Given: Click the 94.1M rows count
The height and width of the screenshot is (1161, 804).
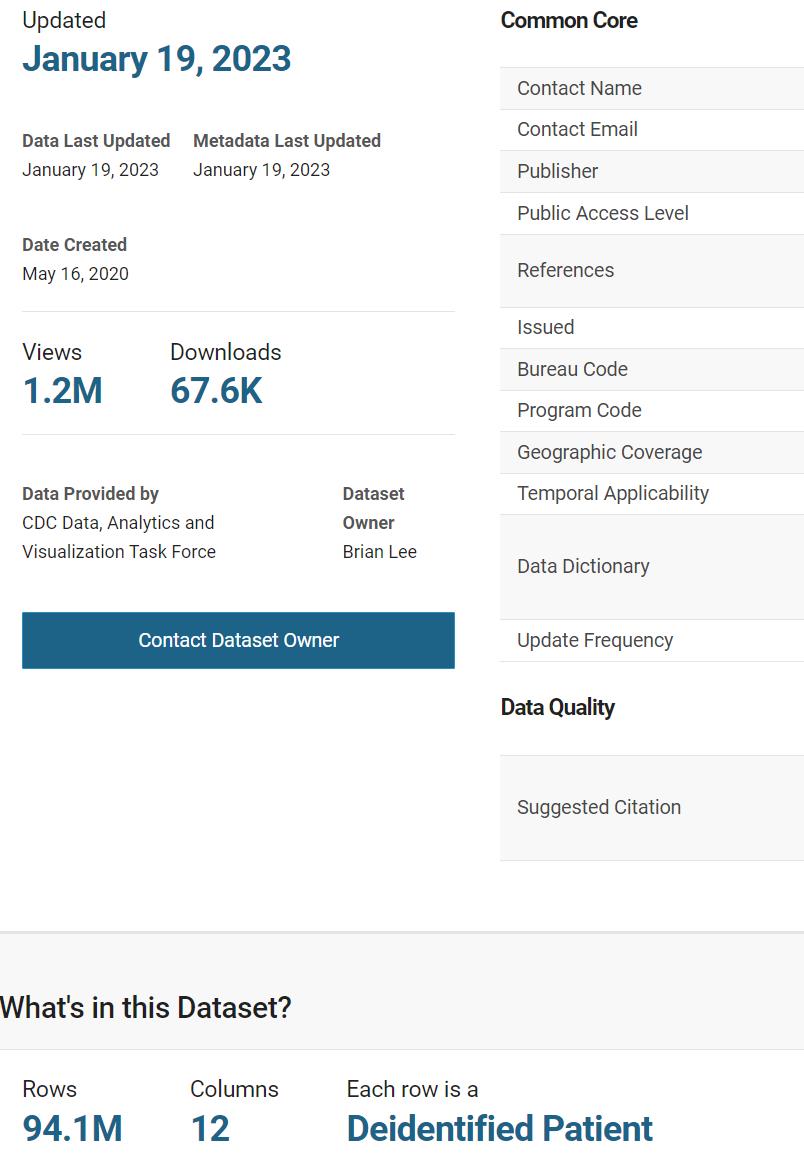Looking at the screenshot, I should point(72,1128).
